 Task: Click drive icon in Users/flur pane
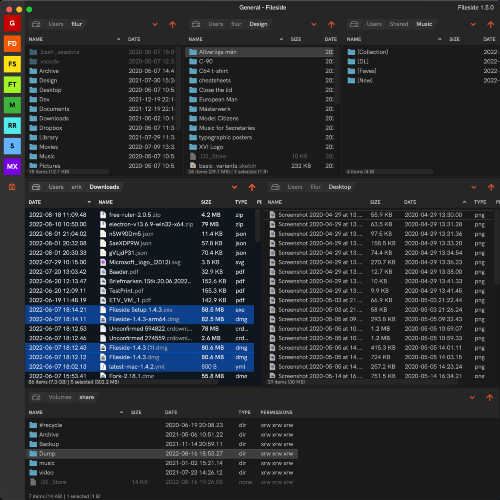36,24
